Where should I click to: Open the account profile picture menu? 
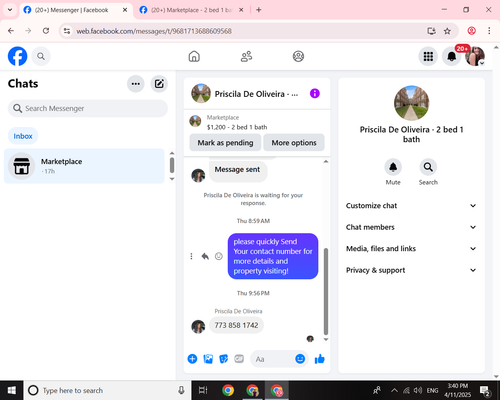click(475, 56)
